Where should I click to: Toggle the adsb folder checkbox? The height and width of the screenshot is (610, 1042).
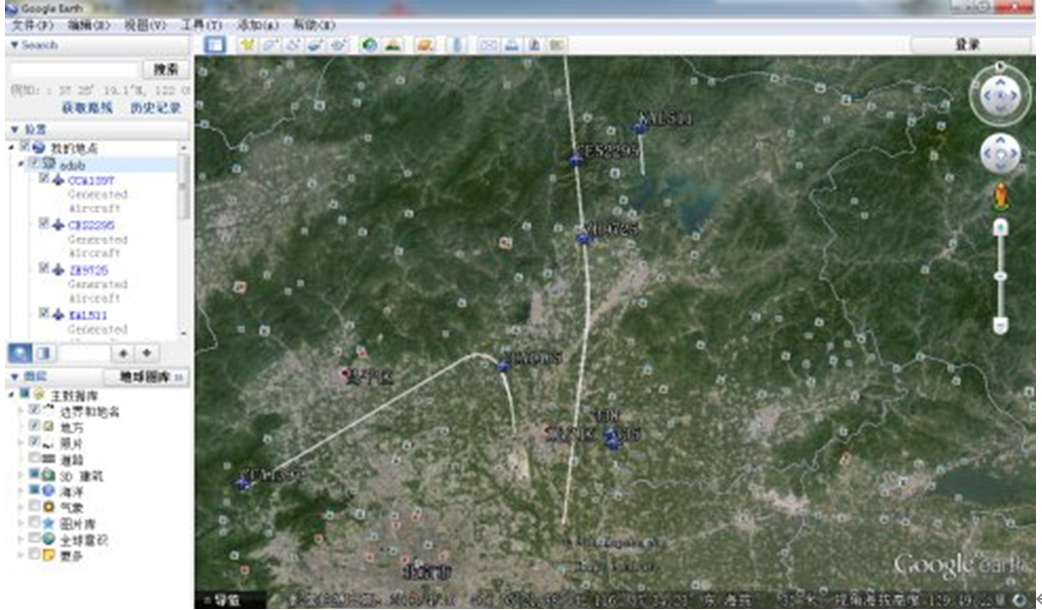pos(35,163)
